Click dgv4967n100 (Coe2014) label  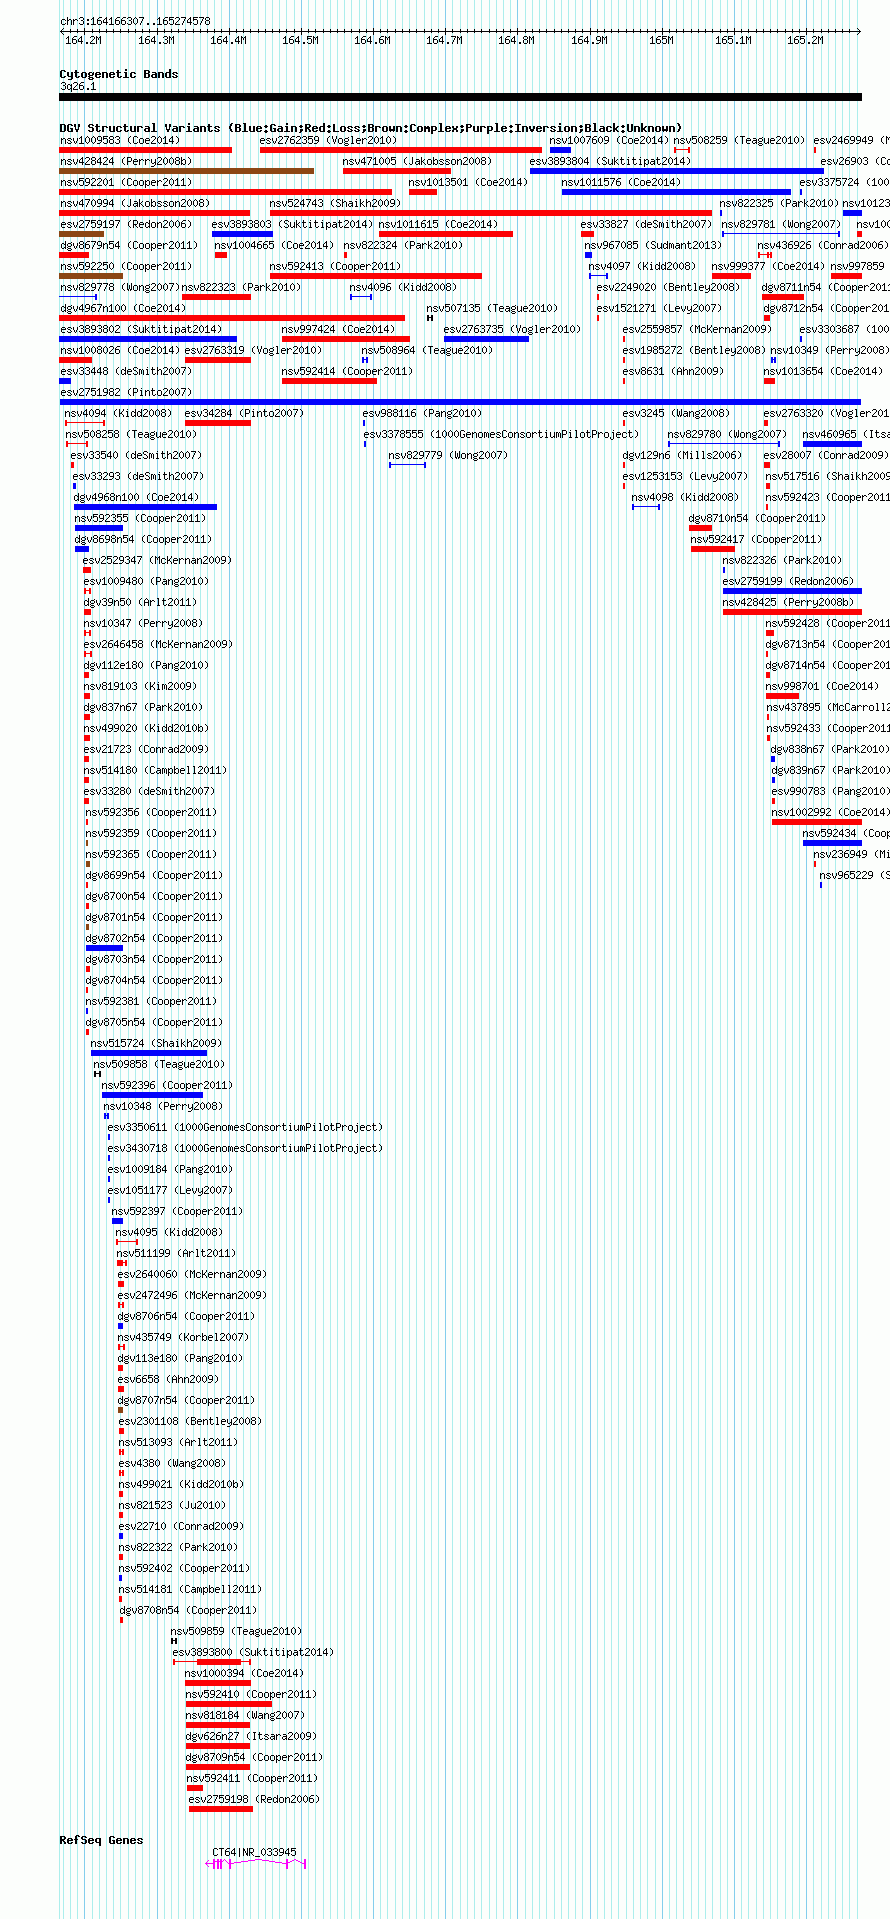coord(123,308)
